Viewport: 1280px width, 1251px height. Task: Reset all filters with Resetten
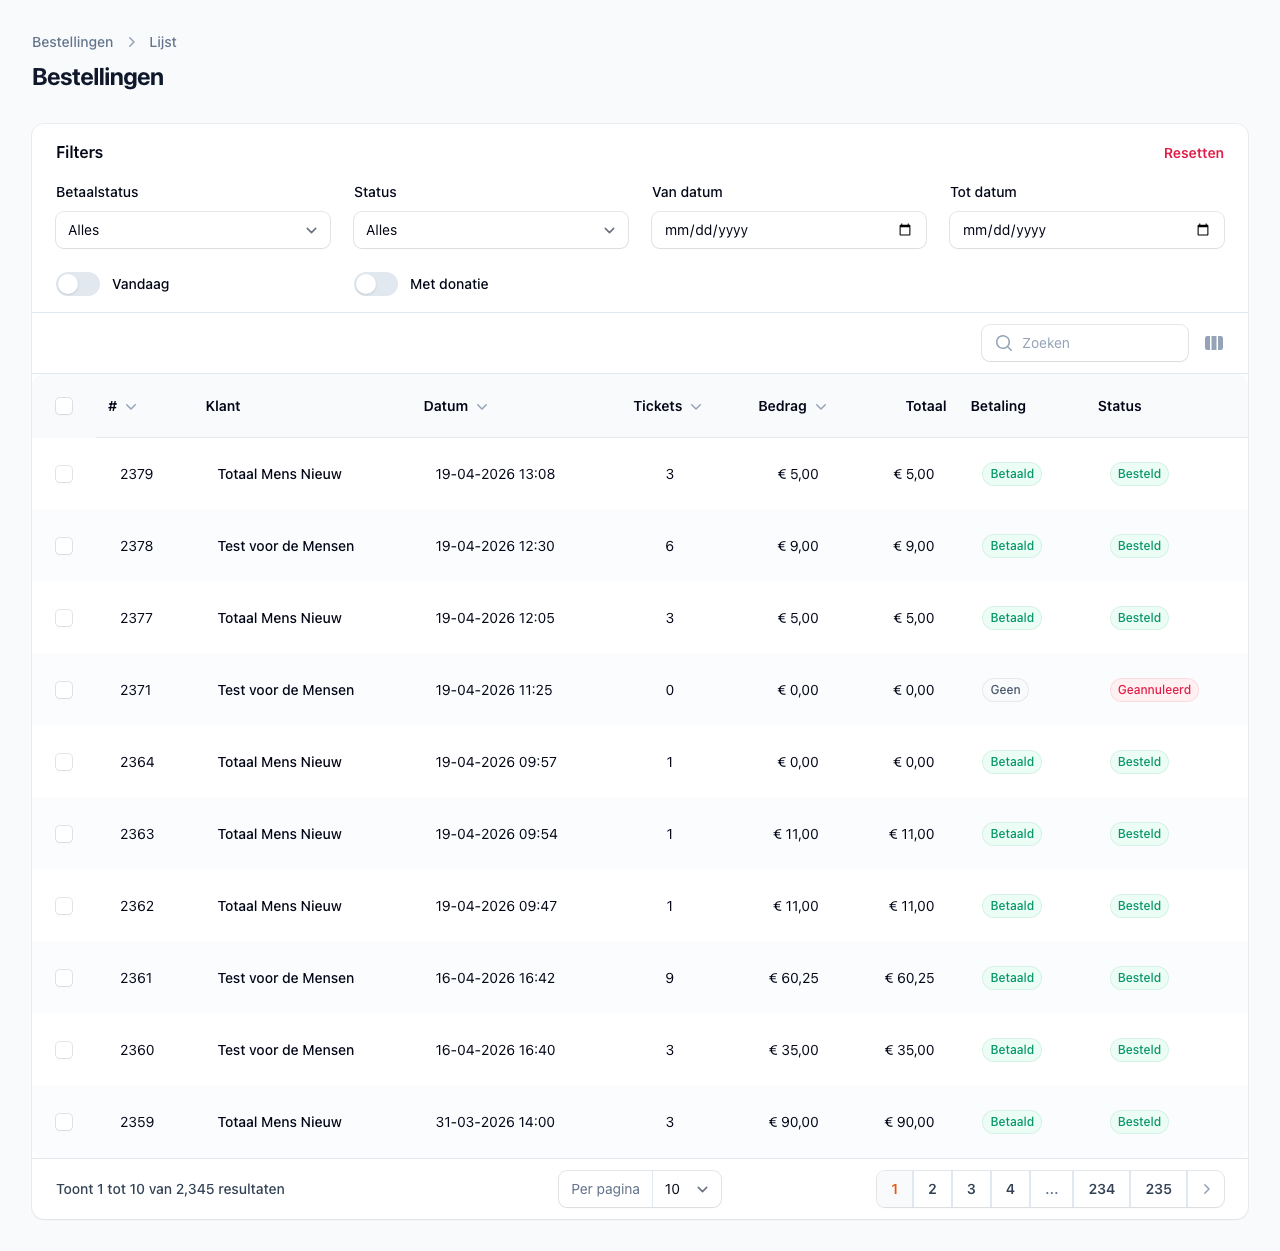coord(1193,153)
